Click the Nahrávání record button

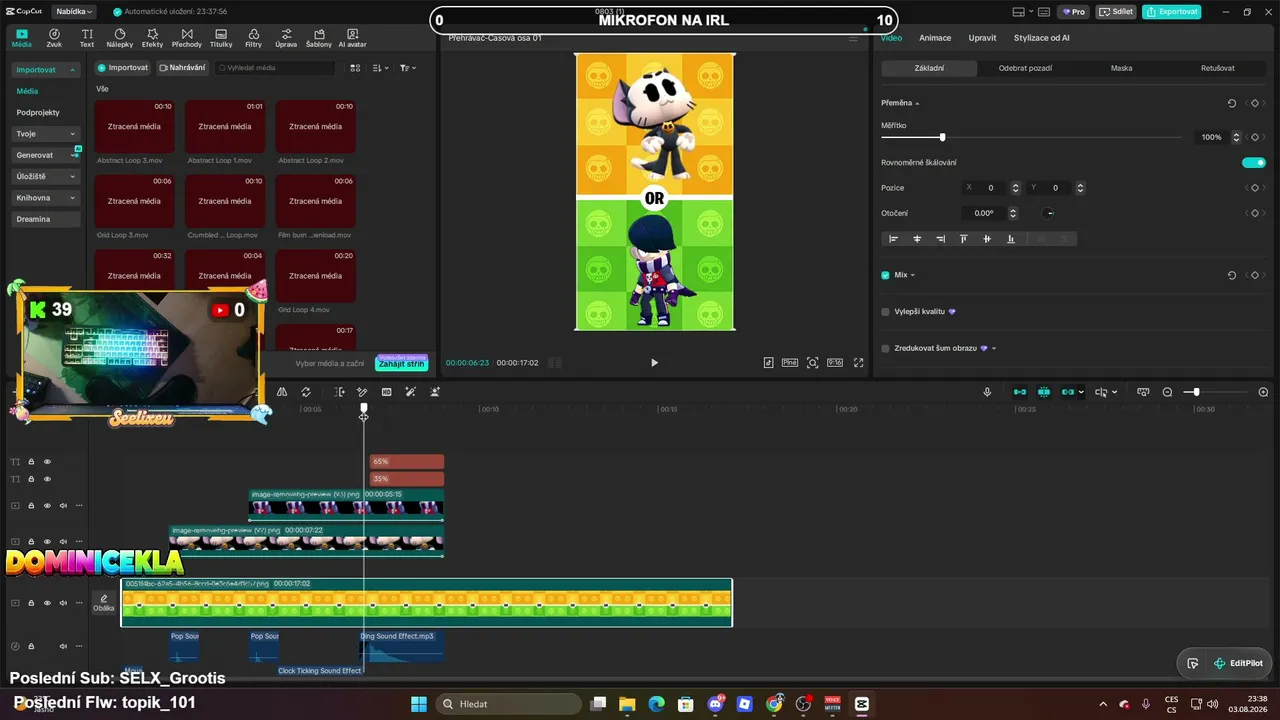tap(182, 68)
